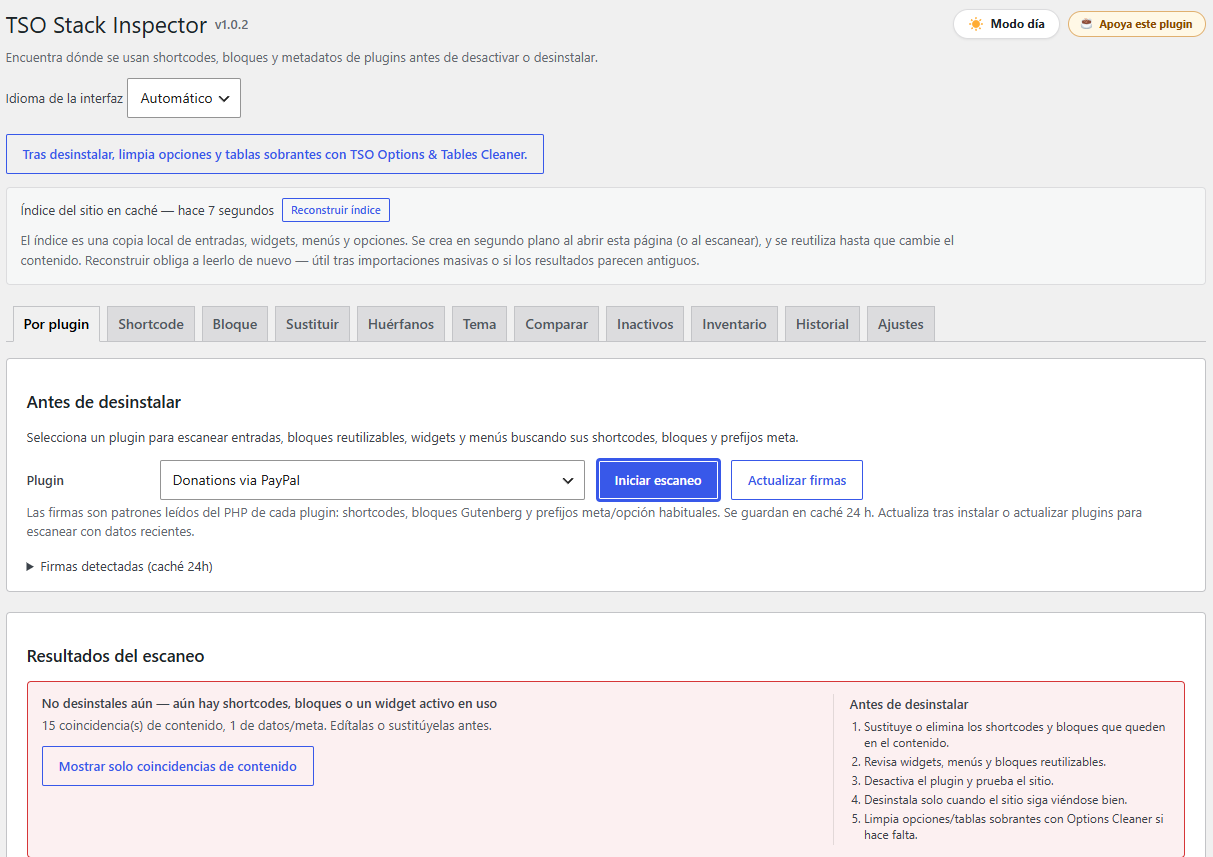Image resolution: width=1213 pixels, height=857 pixels.
Task: Open the Plugin dropdown showing Donations via PayPal
Action: (372, 480)
